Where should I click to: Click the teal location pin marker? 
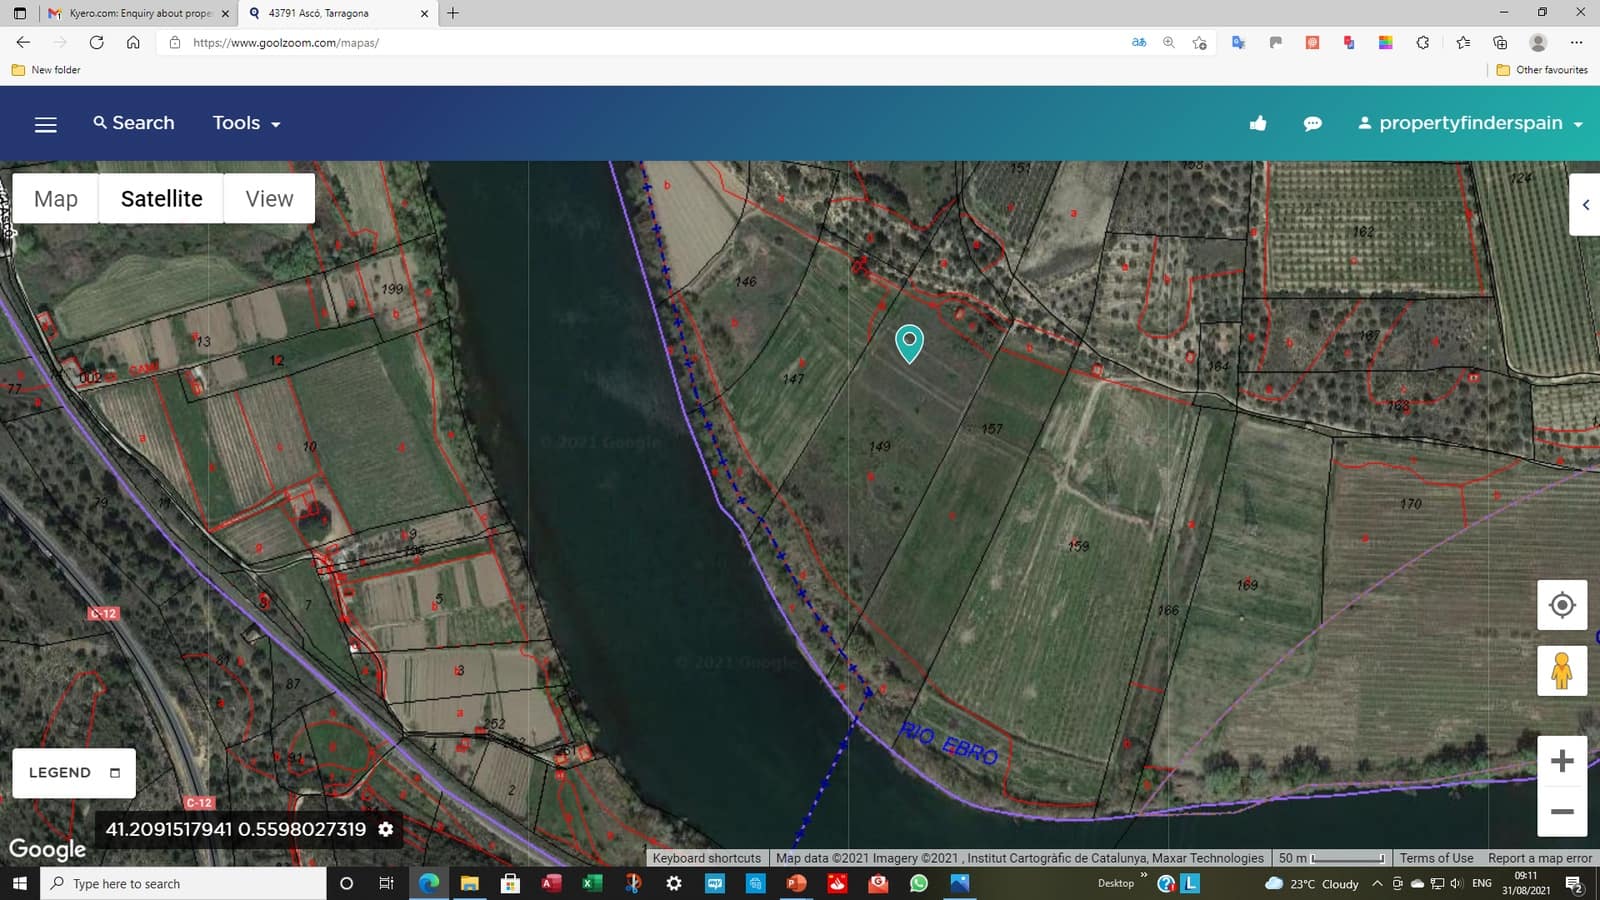pos(909,342)
